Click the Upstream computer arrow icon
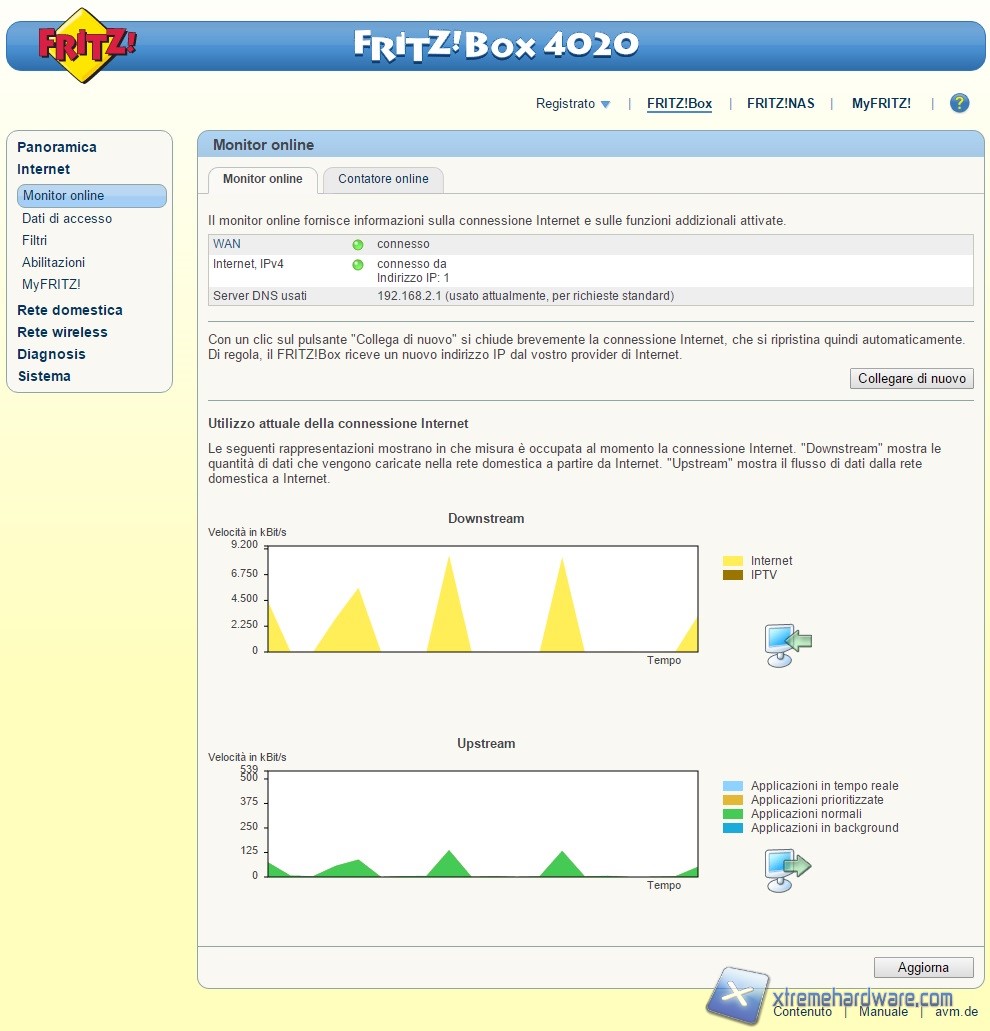 [x=787, y=869]
